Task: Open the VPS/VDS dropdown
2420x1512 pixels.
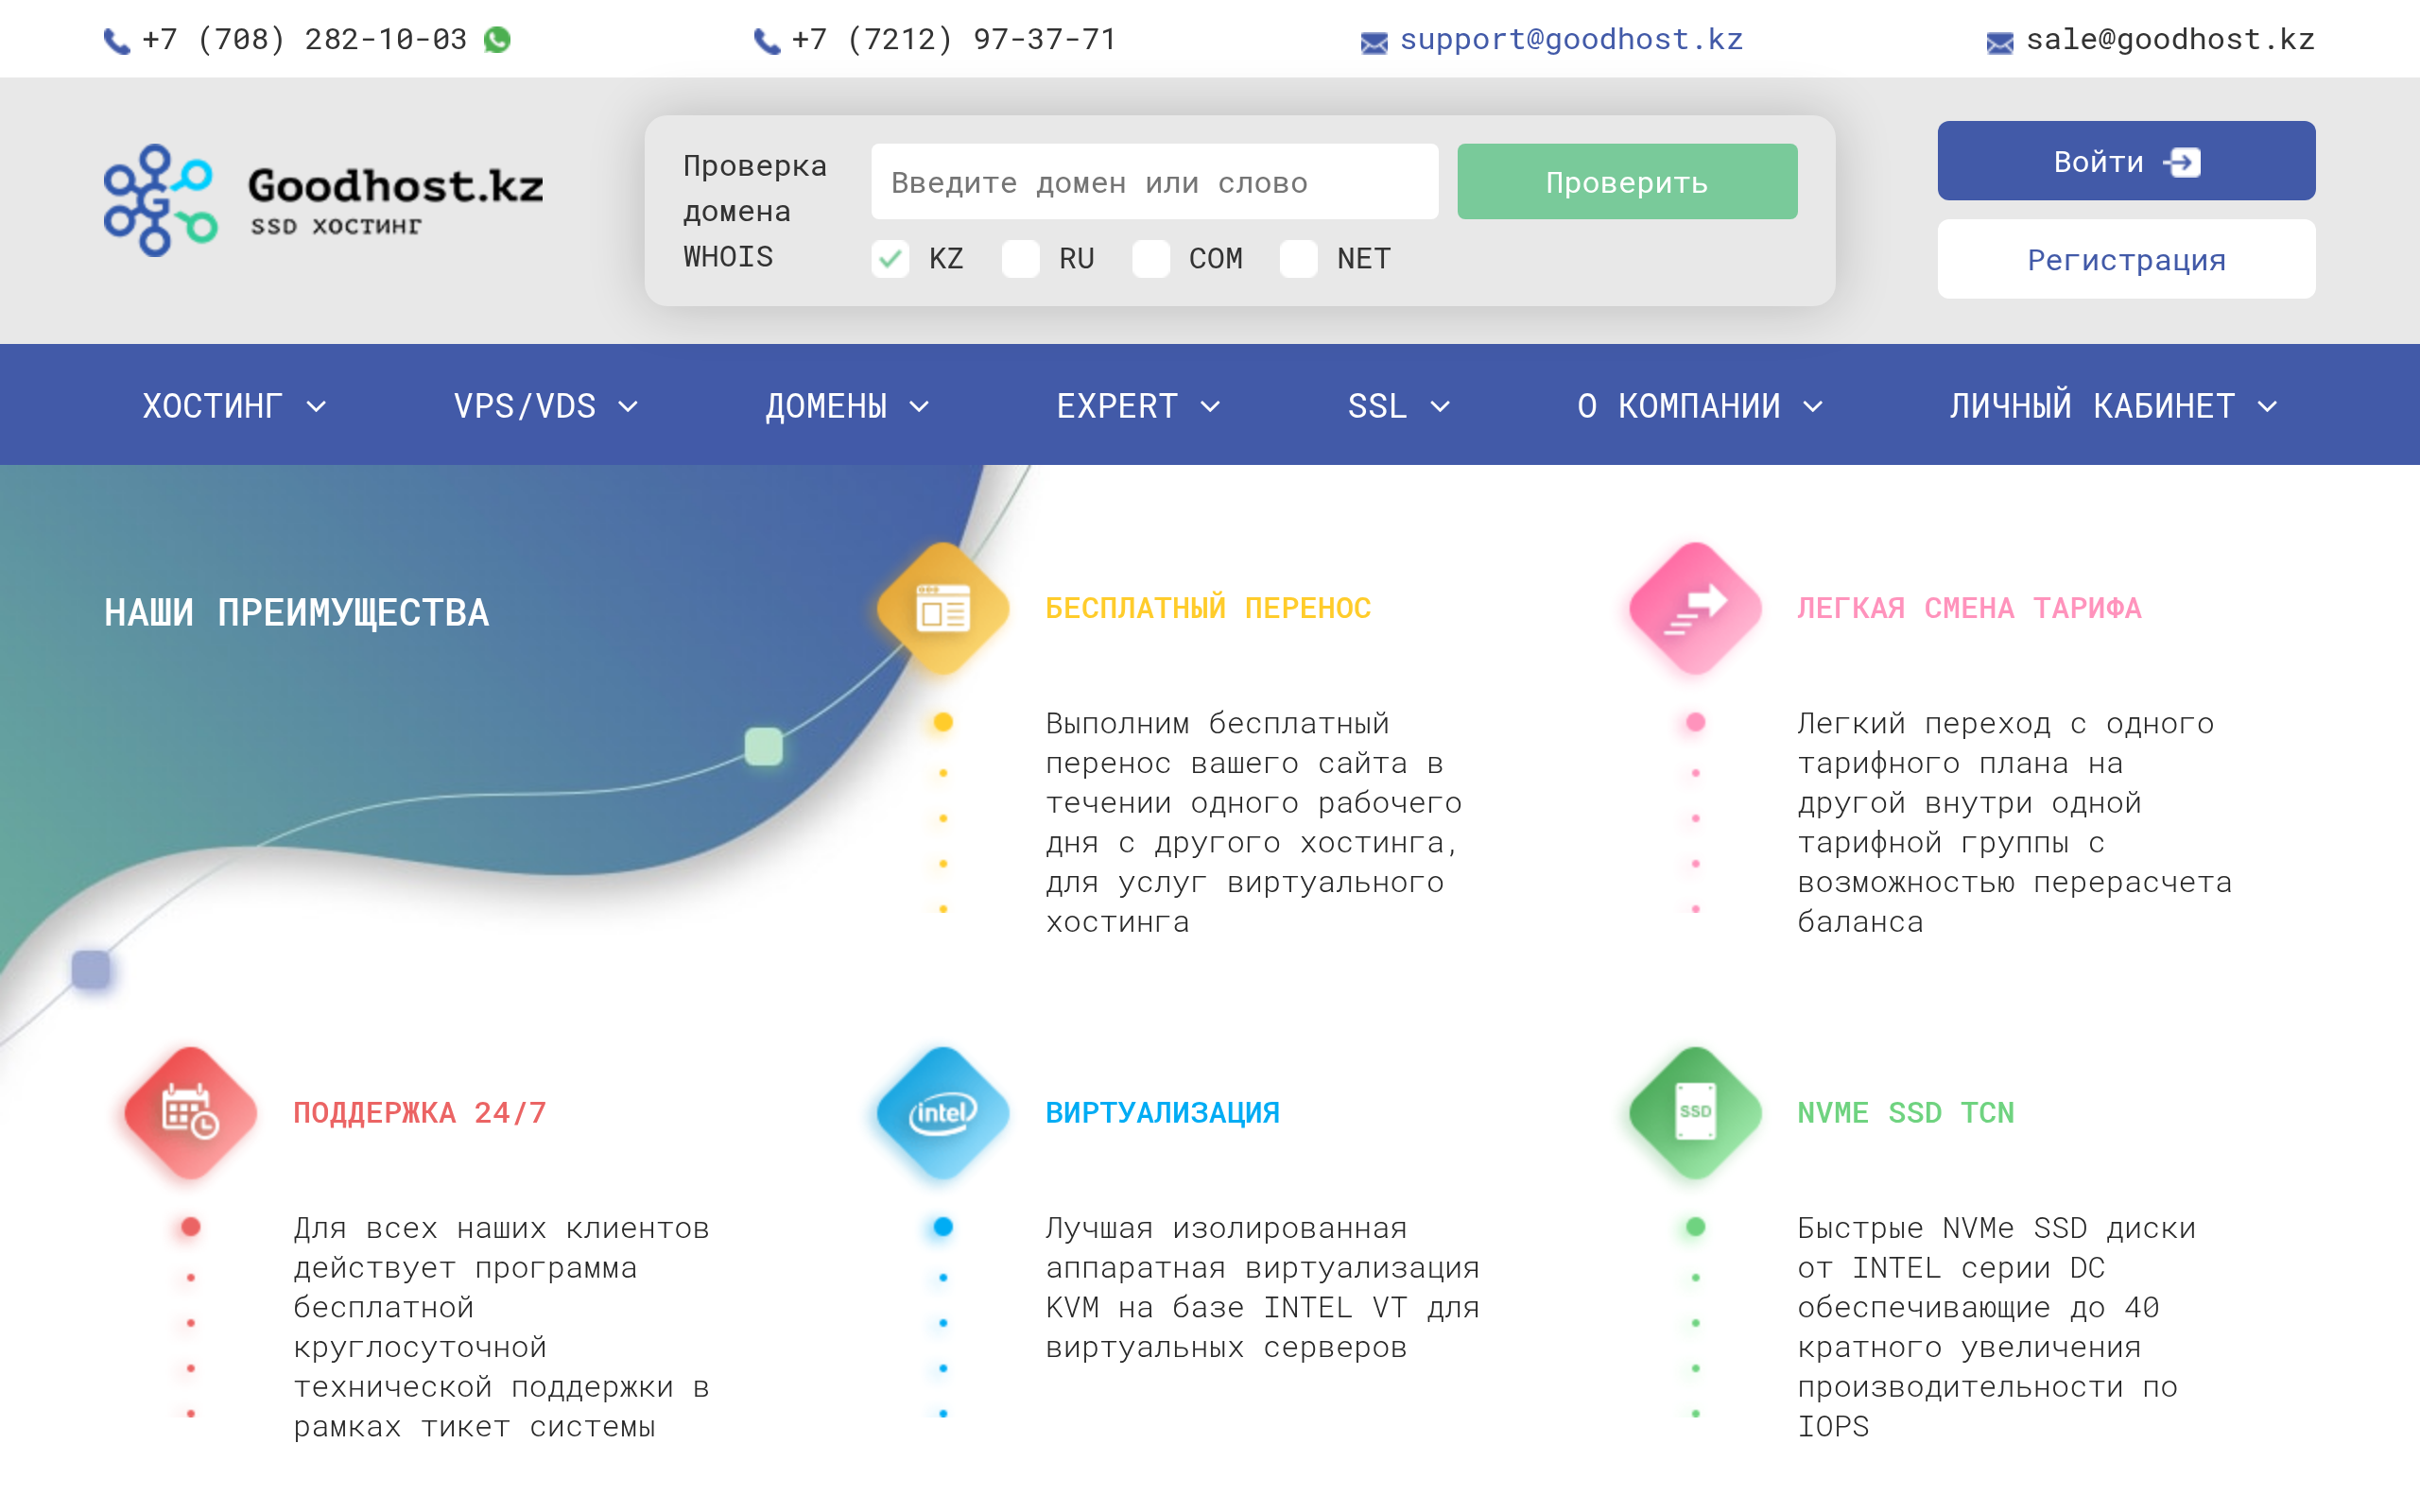Action: pyautogui.click(x=546, y=406)
